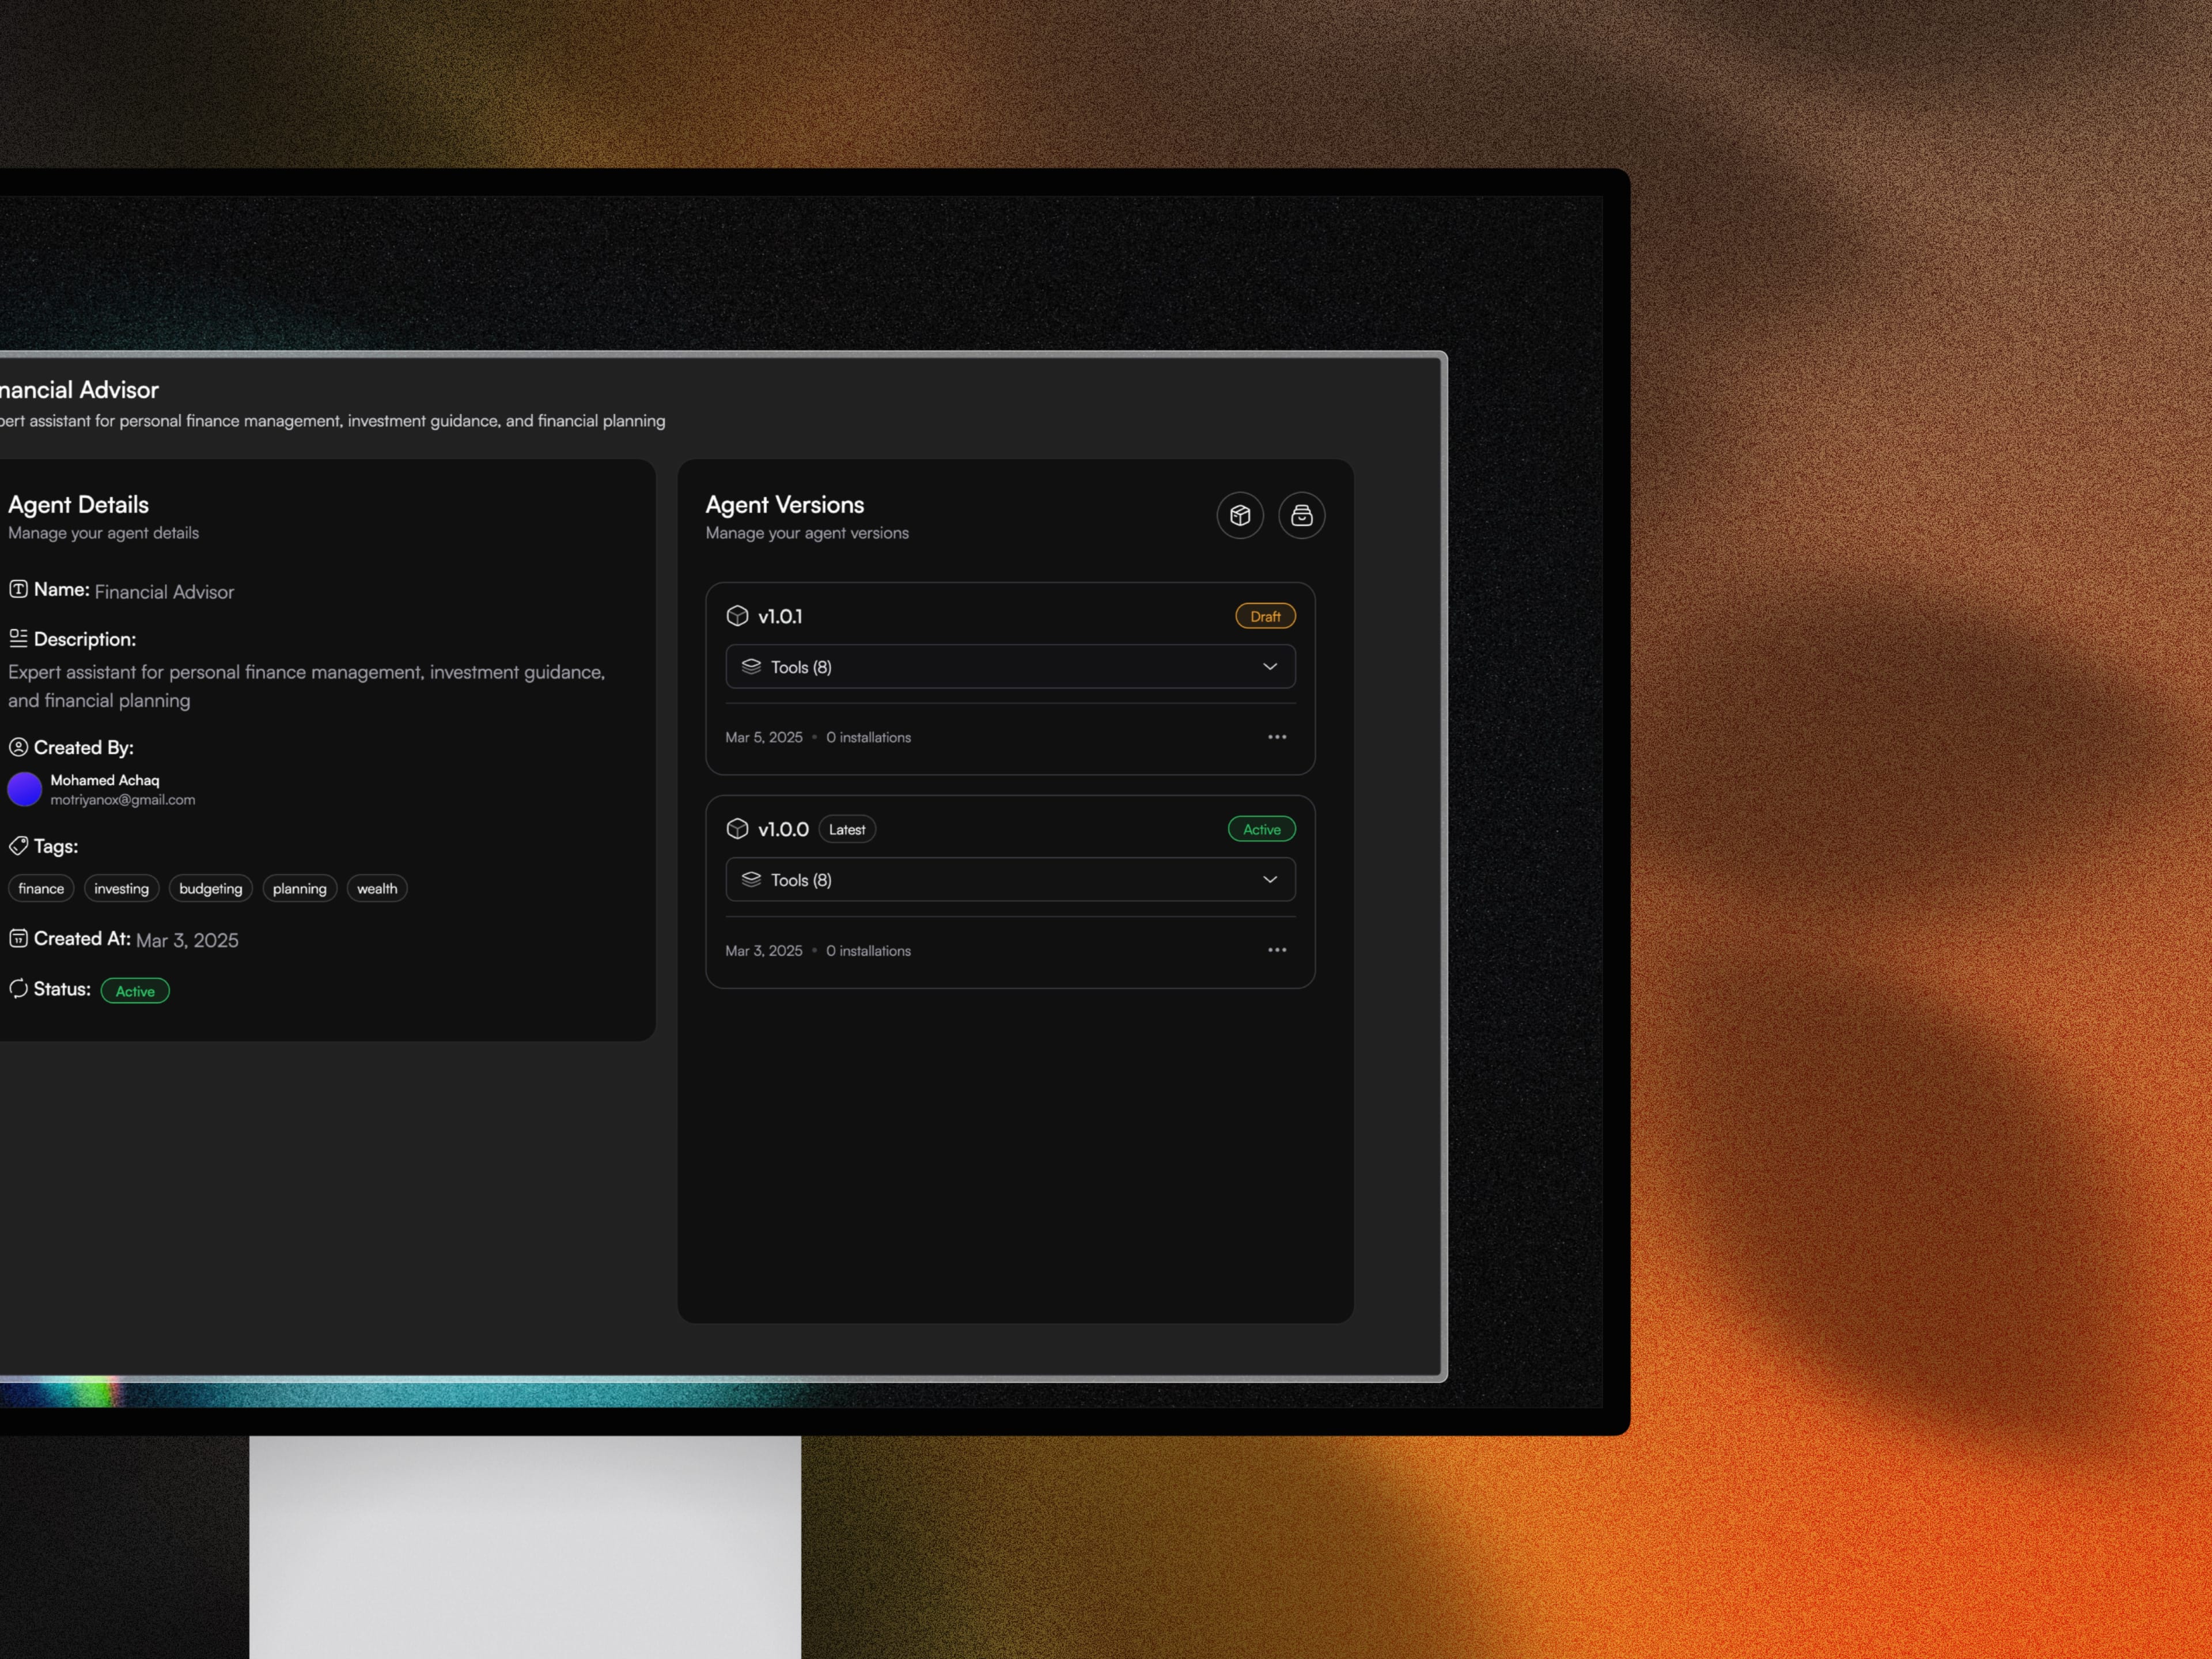Click the tag icon next to Tags label

click(x=18, y=846)
